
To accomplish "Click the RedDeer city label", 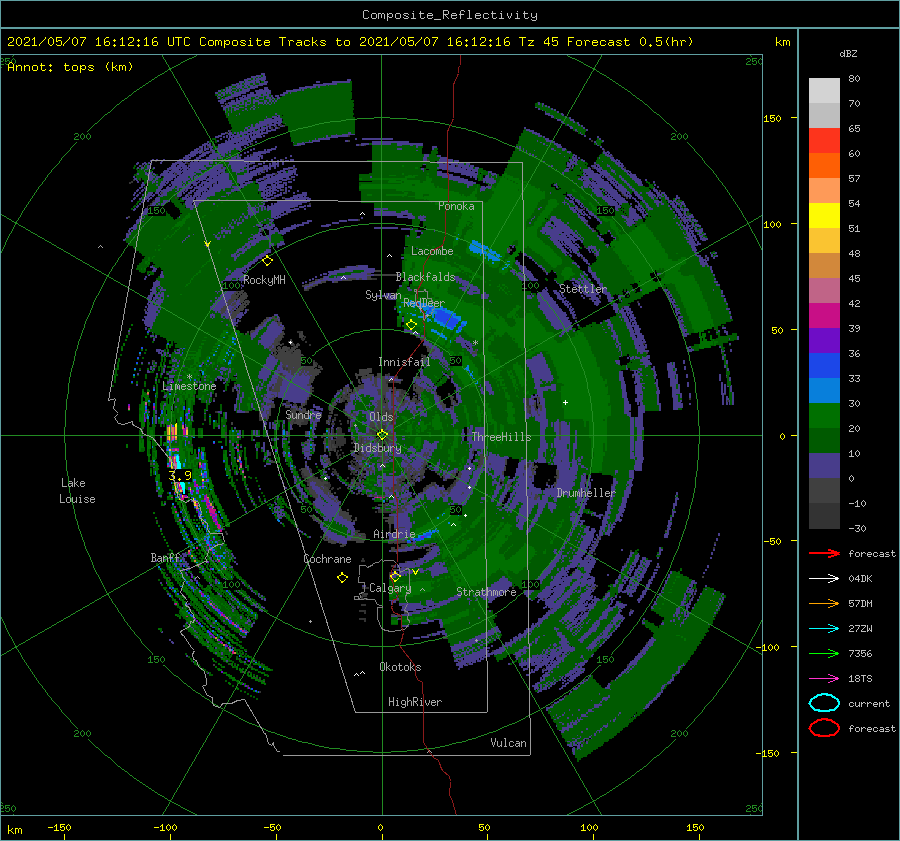I will tap(424, 303).
